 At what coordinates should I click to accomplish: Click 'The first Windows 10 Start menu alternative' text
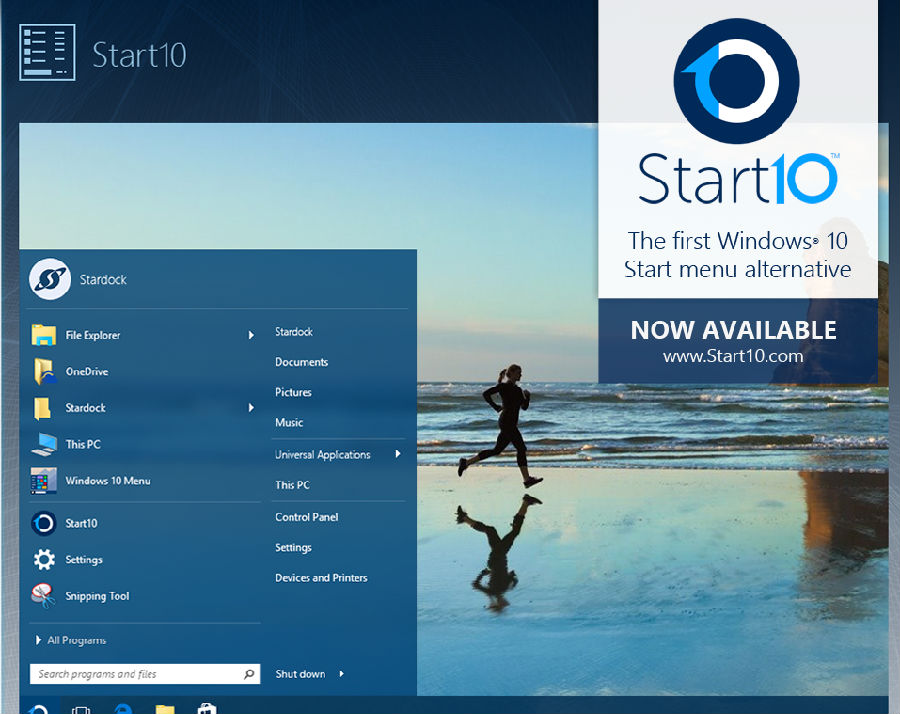point(738,255)
